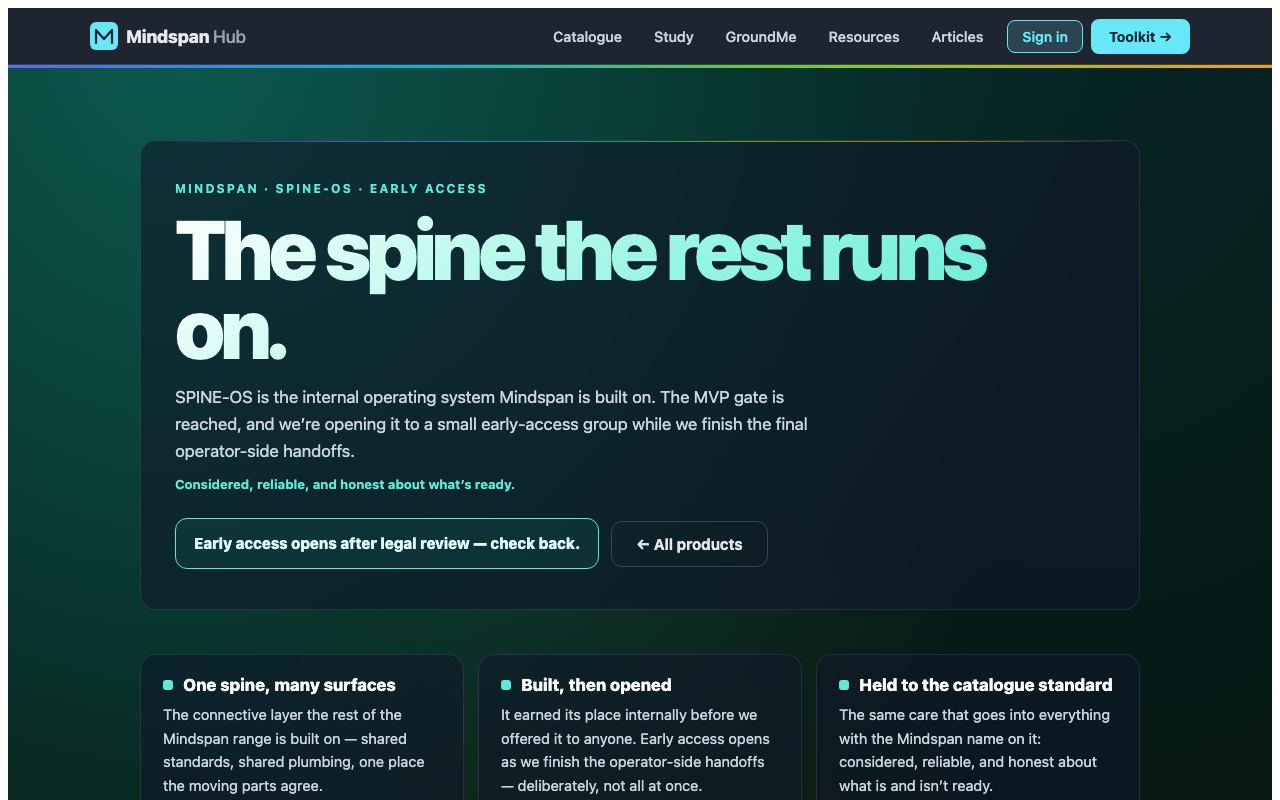The width and height of the screenshot is (1280, 800).
Task: Click the 'One spine, many surfaces' card heading
Action: click(289, 685)
